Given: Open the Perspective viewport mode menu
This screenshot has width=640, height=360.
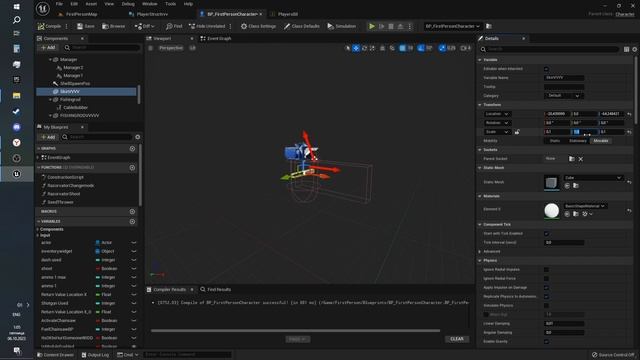Looking at the screenshot, I should 171,48.
